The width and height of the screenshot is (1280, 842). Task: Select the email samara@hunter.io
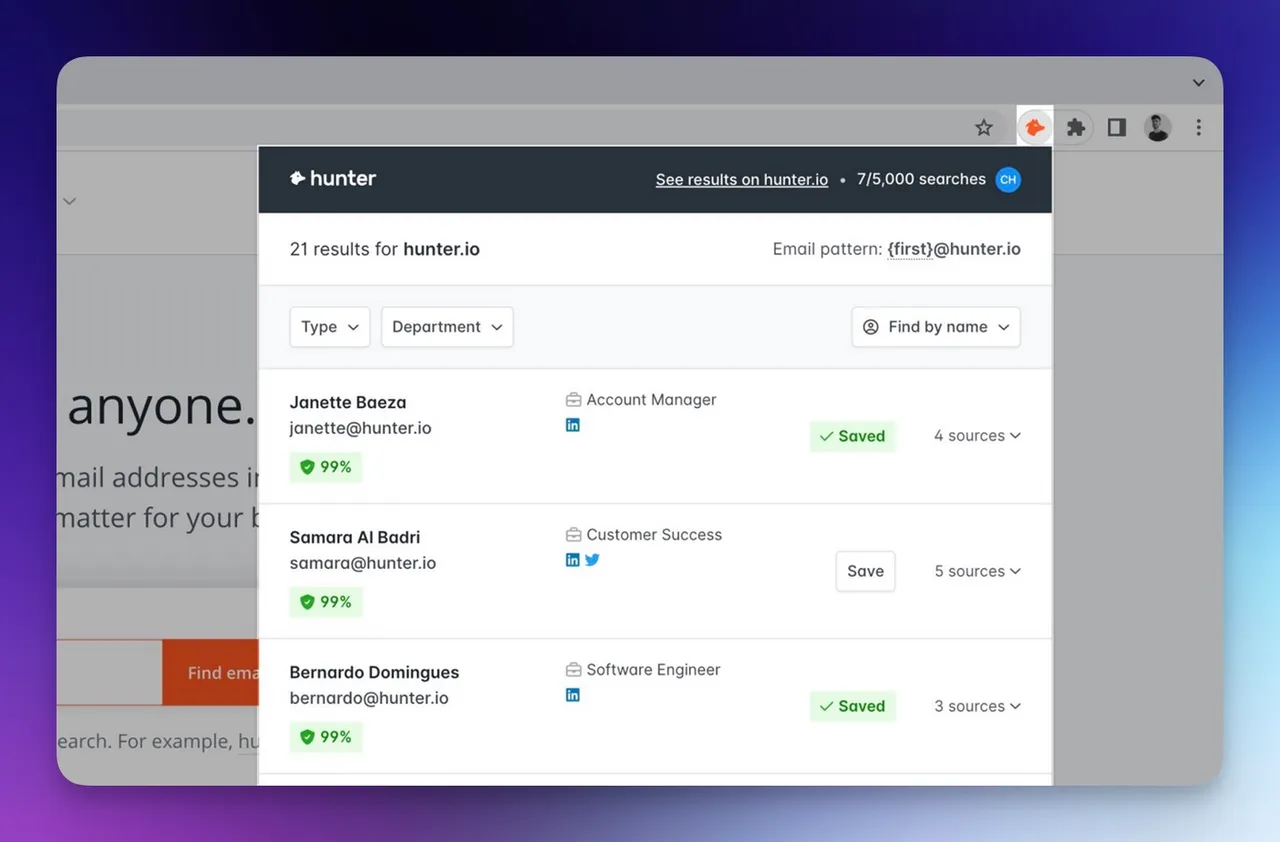[363, 563]
